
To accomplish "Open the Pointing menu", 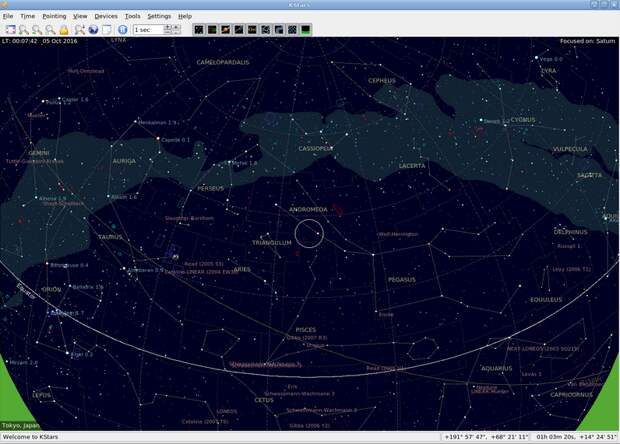I will (54, 16).
